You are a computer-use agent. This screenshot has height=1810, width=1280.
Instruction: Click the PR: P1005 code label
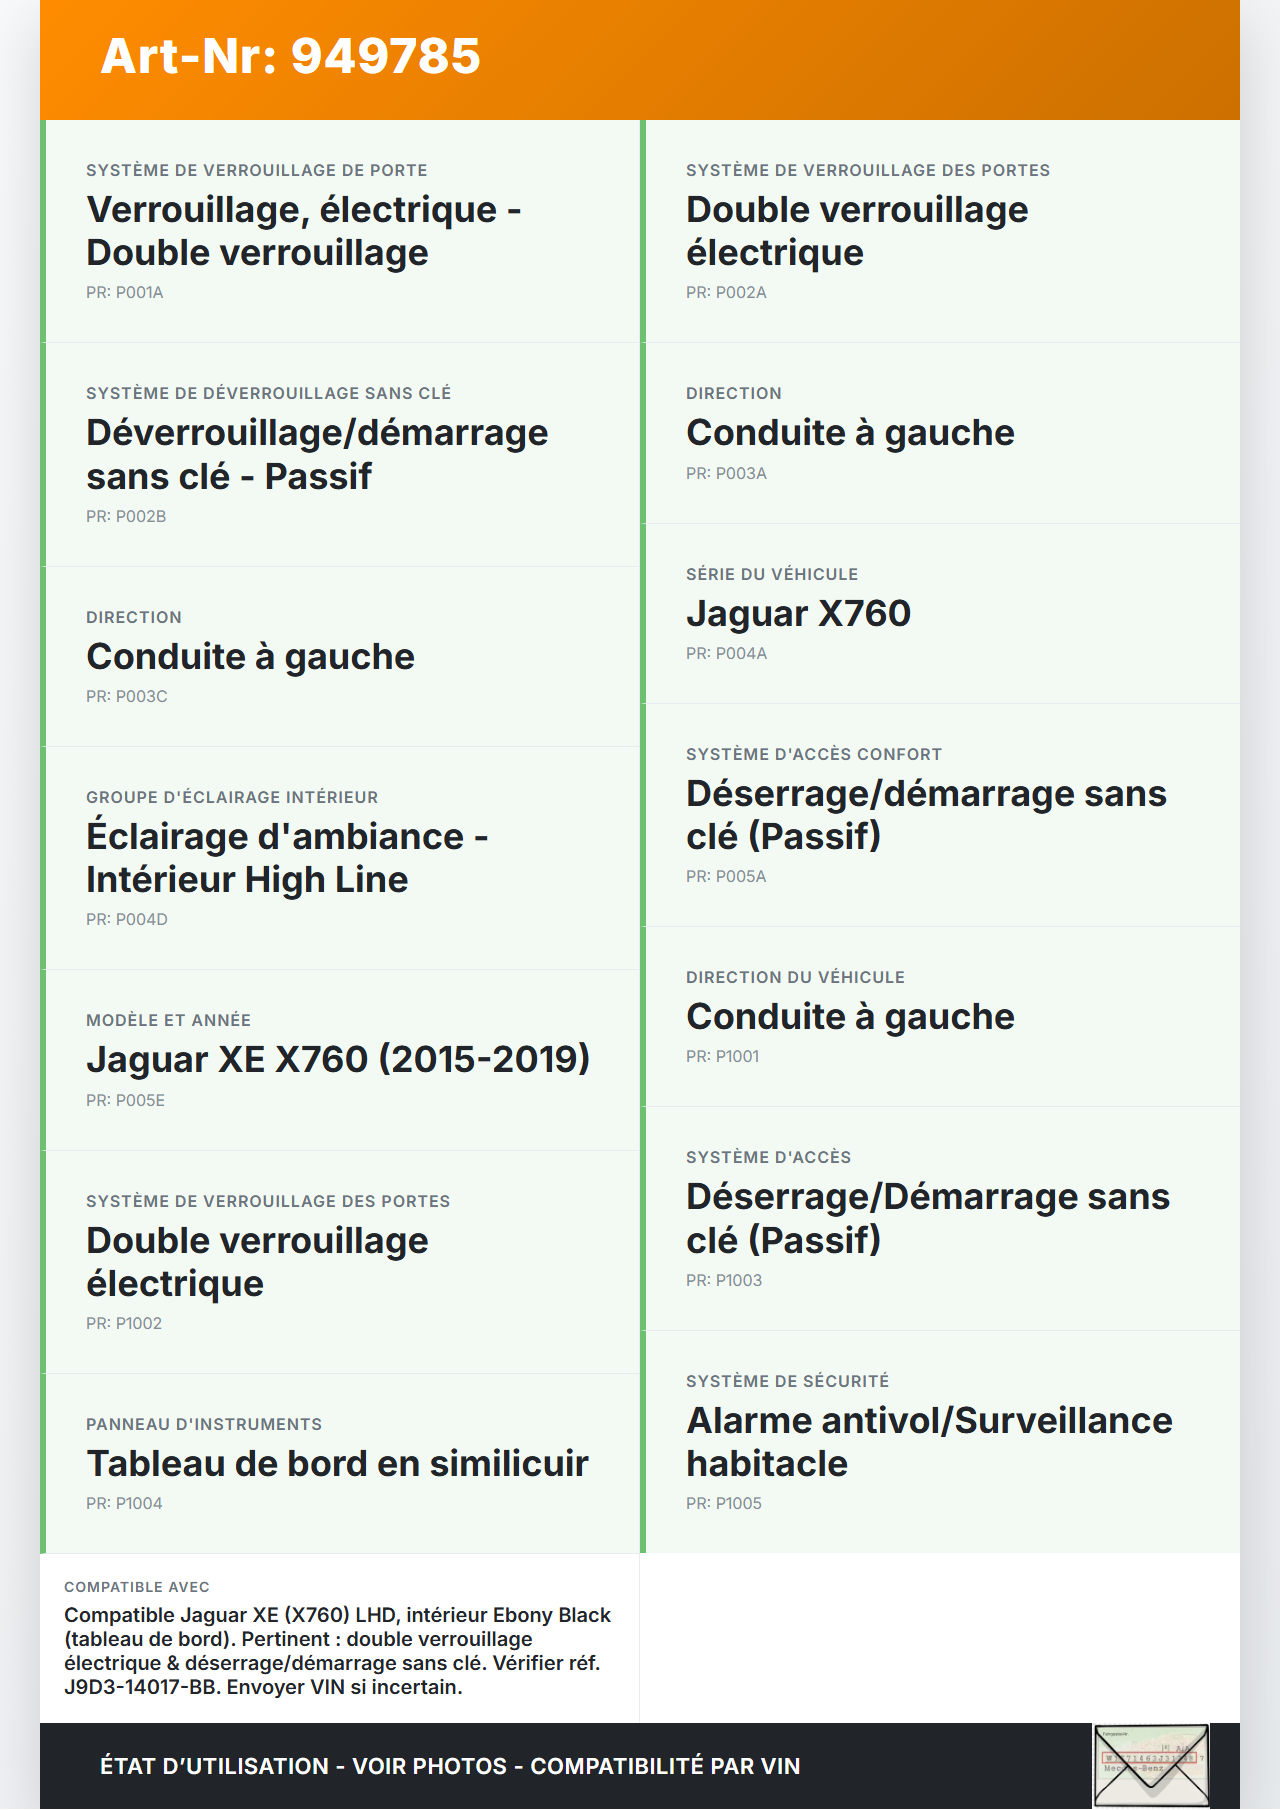tap(724, 1504)
